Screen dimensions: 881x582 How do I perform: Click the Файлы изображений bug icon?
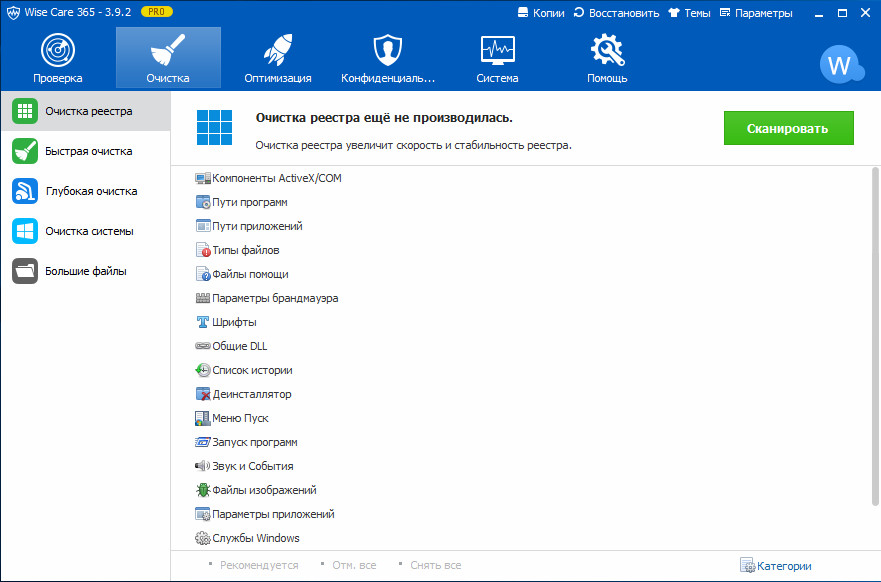coord(202,490)
